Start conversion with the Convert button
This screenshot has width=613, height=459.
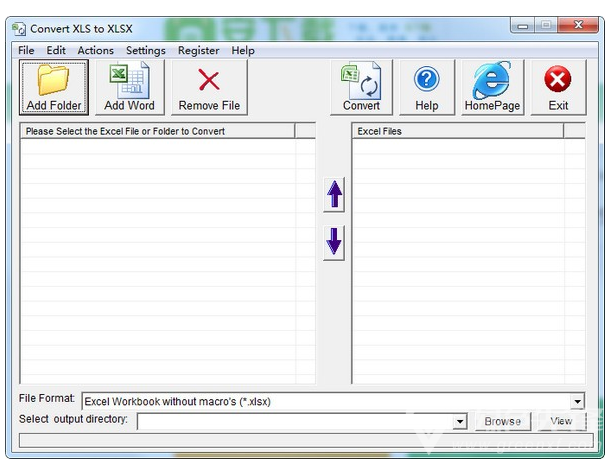[x=361, y=88]
